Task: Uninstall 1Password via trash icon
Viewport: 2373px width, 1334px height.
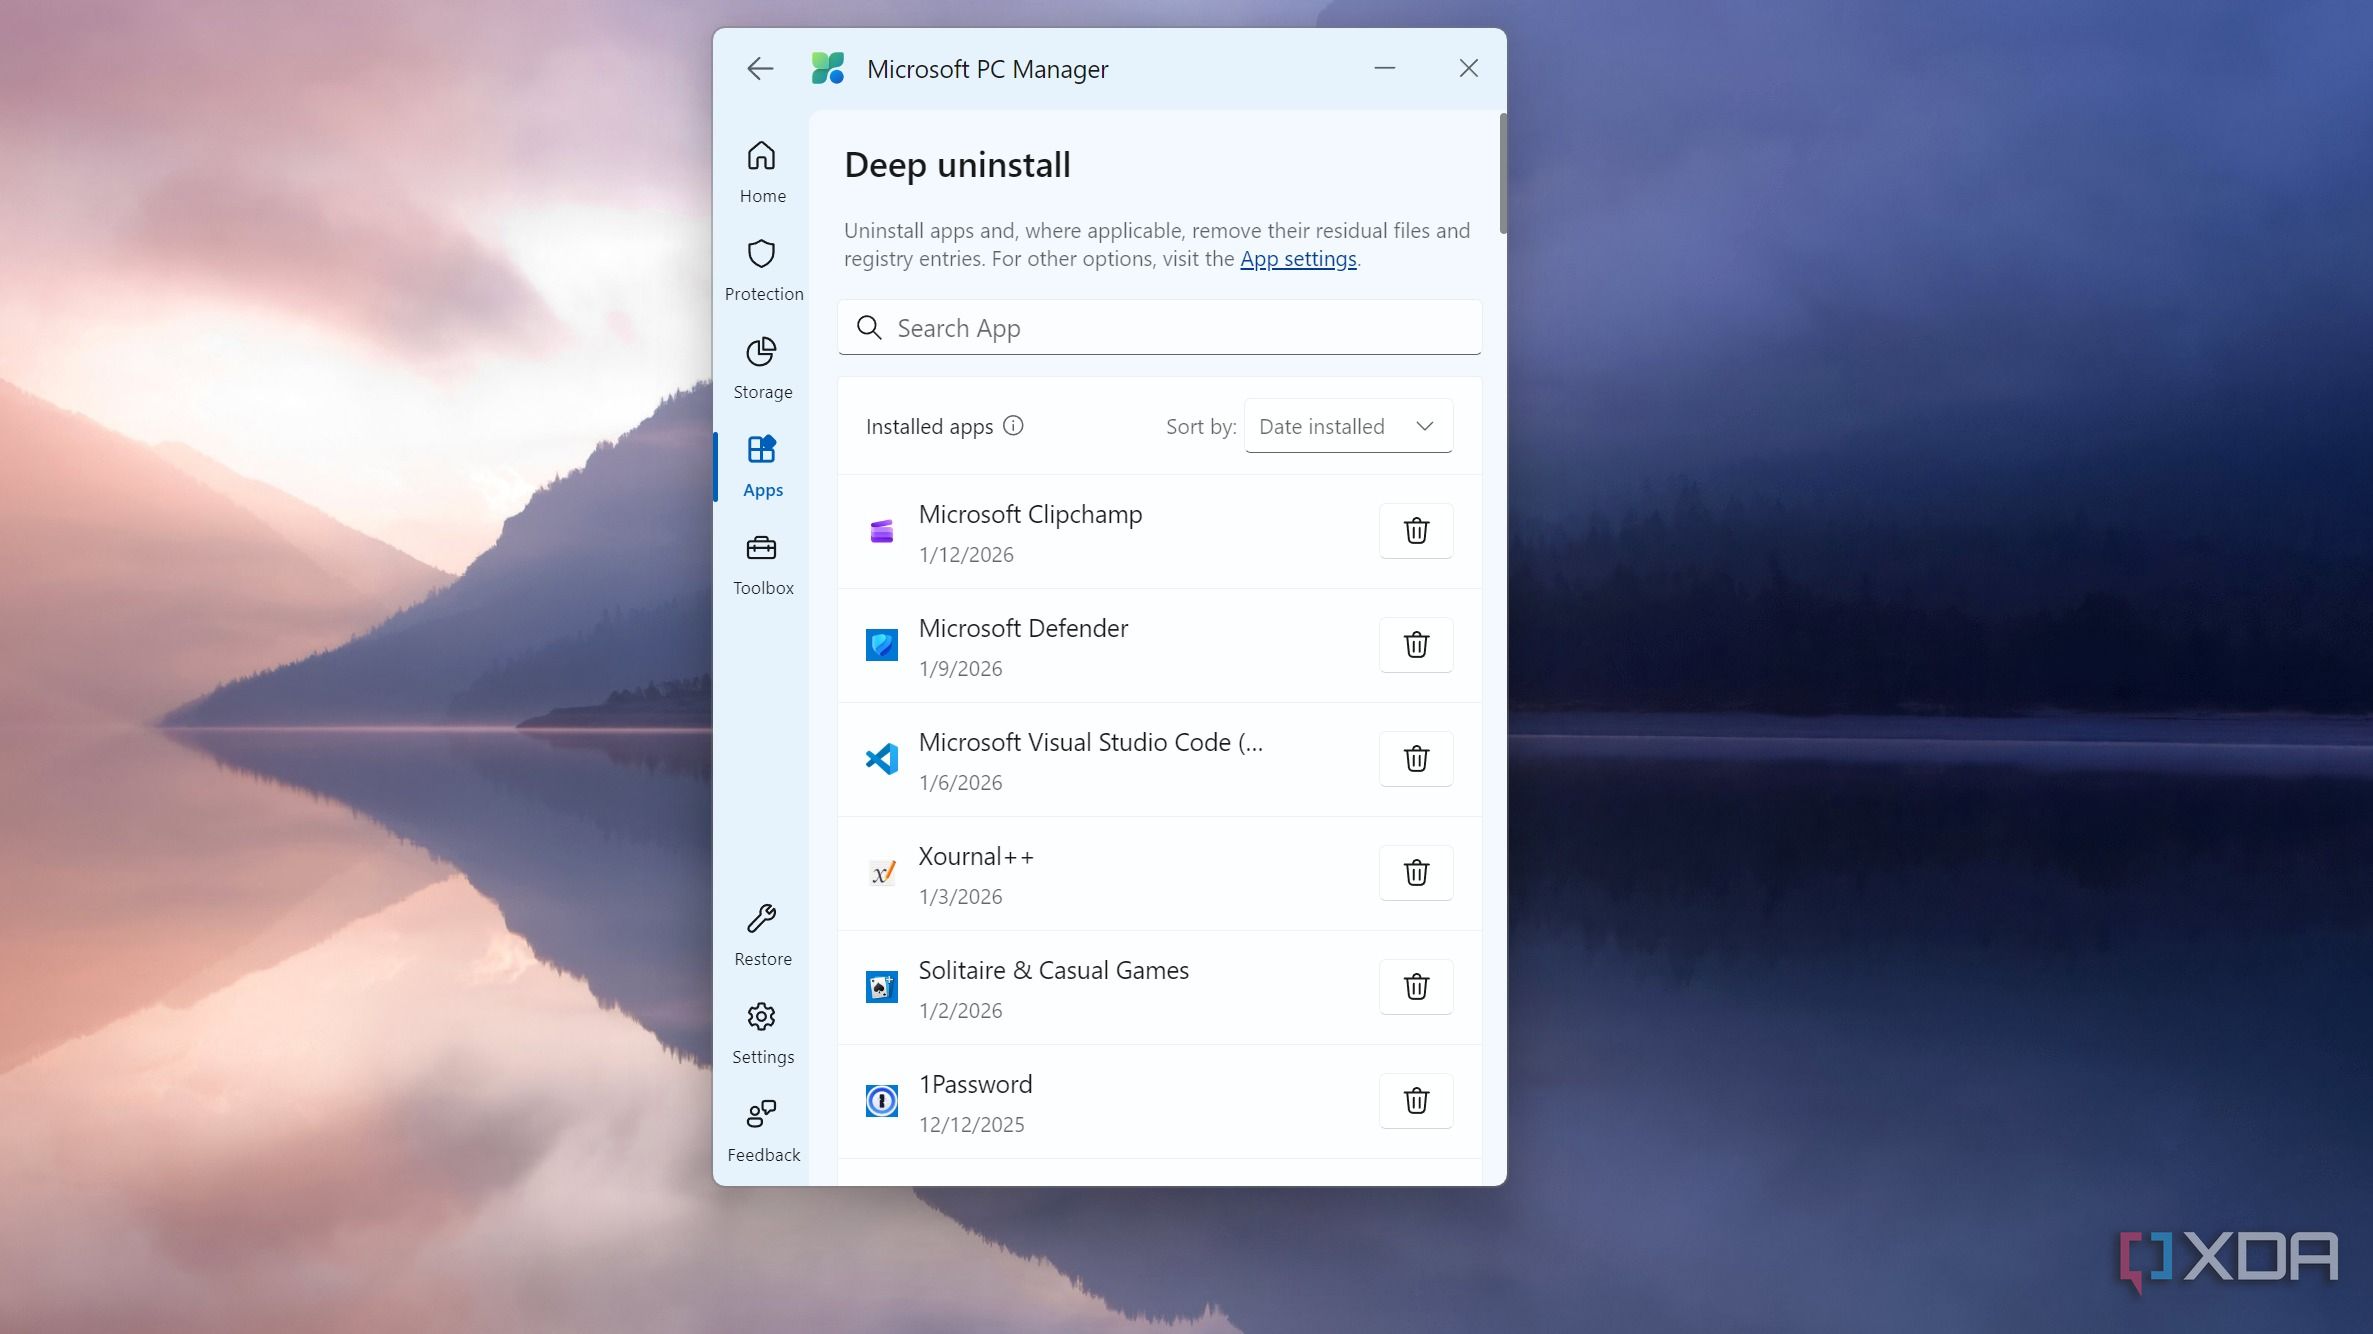Action: point(1415,1101)
